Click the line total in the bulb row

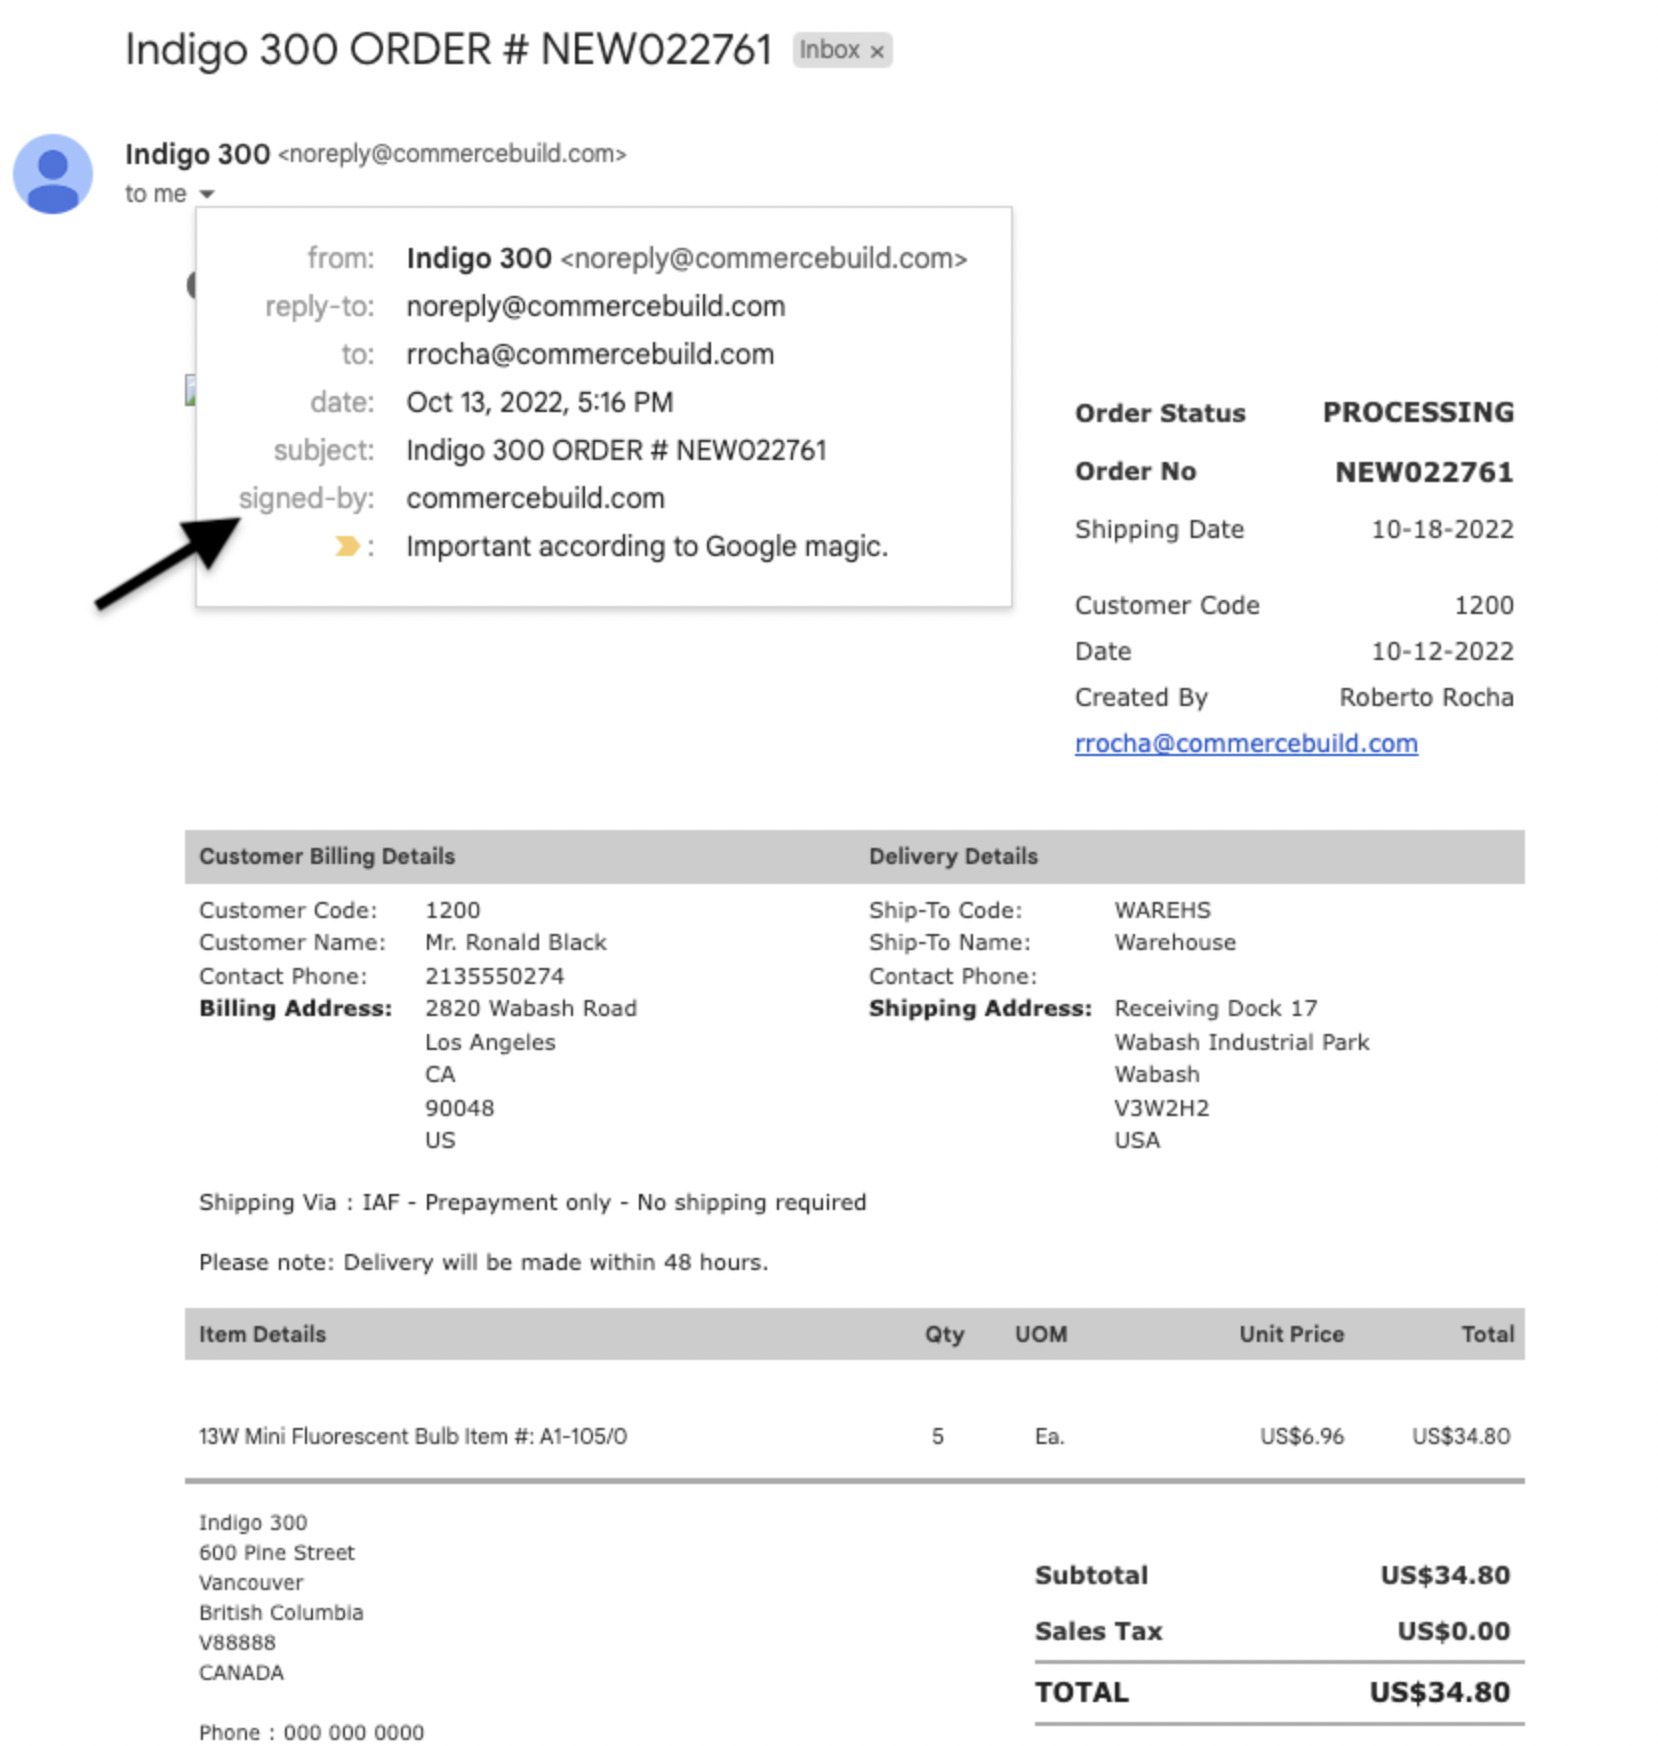click(1460, 1436)
